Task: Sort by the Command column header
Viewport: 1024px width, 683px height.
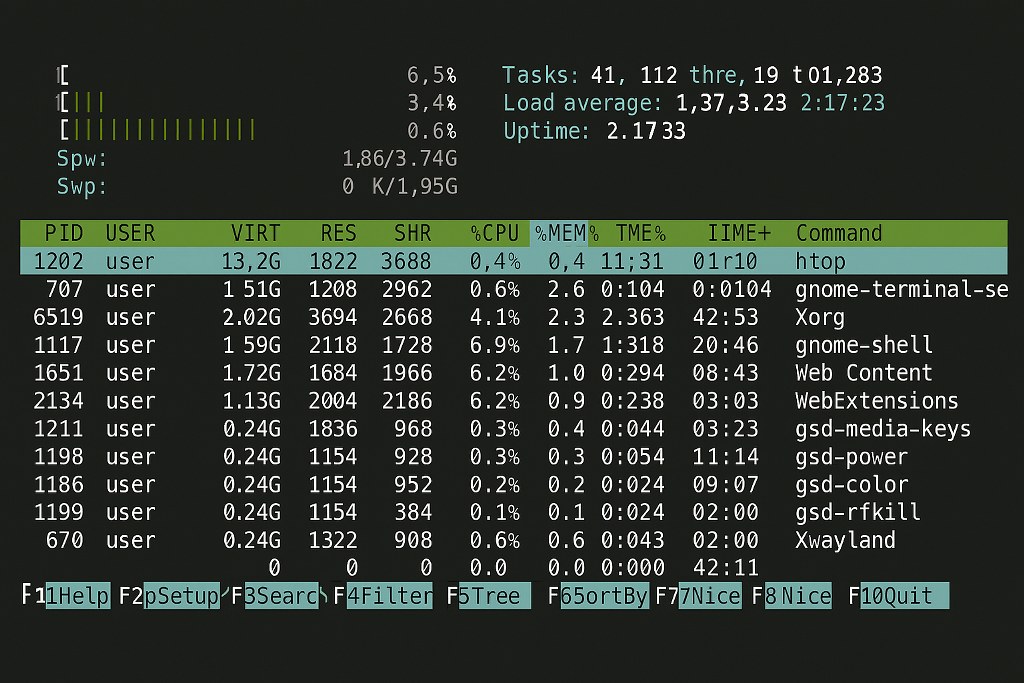Action: click(x=839, y=233)
